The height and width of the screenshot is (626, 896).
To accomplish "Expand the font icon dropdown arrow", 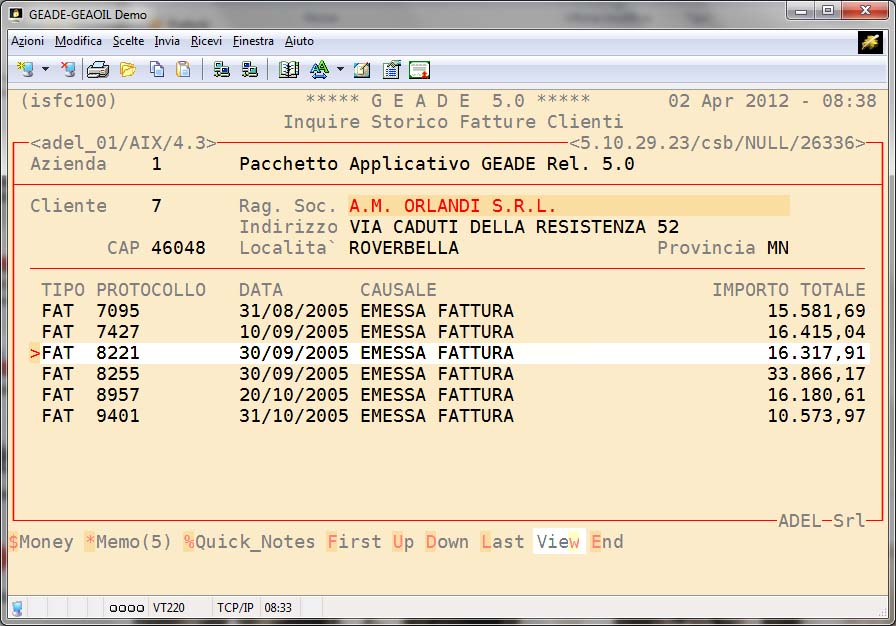I will point(340,69).
